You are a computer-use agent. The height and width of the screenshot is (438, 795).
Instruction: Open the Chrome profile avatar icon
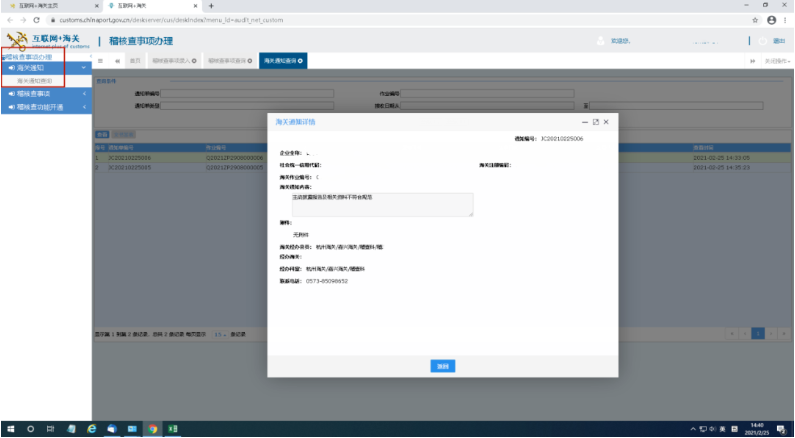point(772,20)
